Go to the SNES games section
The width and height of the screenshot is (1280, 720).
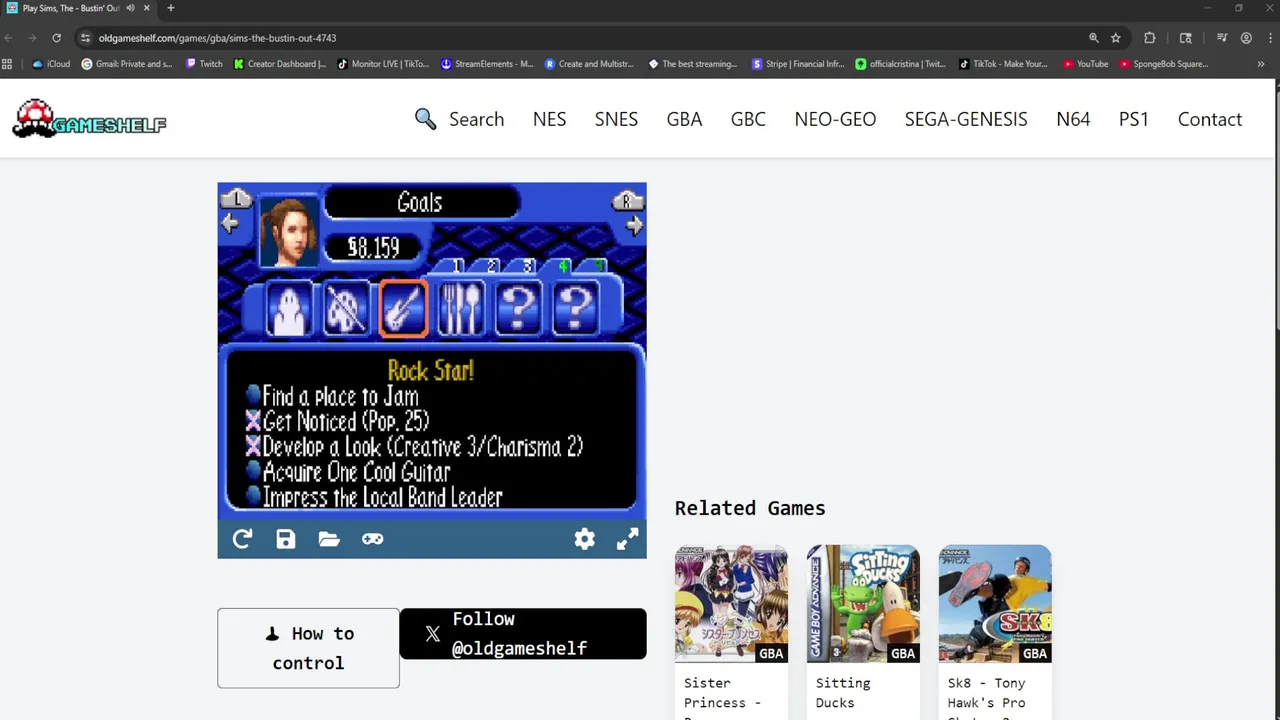pos(616,119)
